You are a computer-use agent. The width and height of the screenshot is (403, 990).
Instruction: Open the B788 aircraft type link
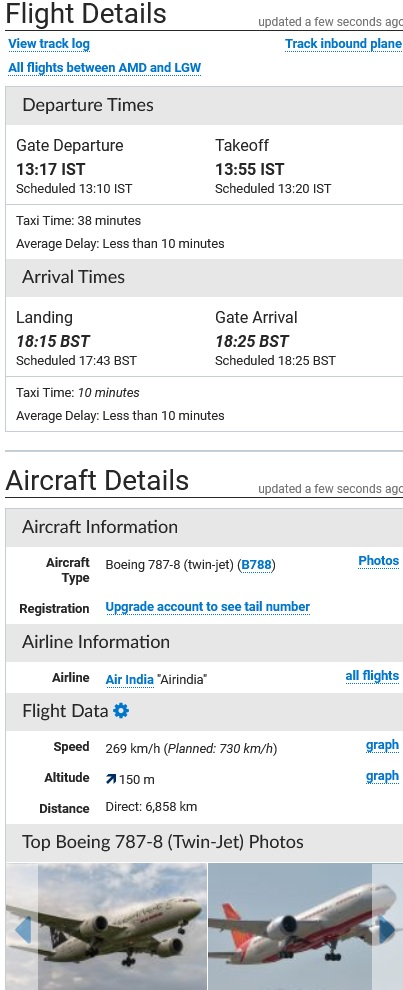pyautogui.click(x=256, y=564)
